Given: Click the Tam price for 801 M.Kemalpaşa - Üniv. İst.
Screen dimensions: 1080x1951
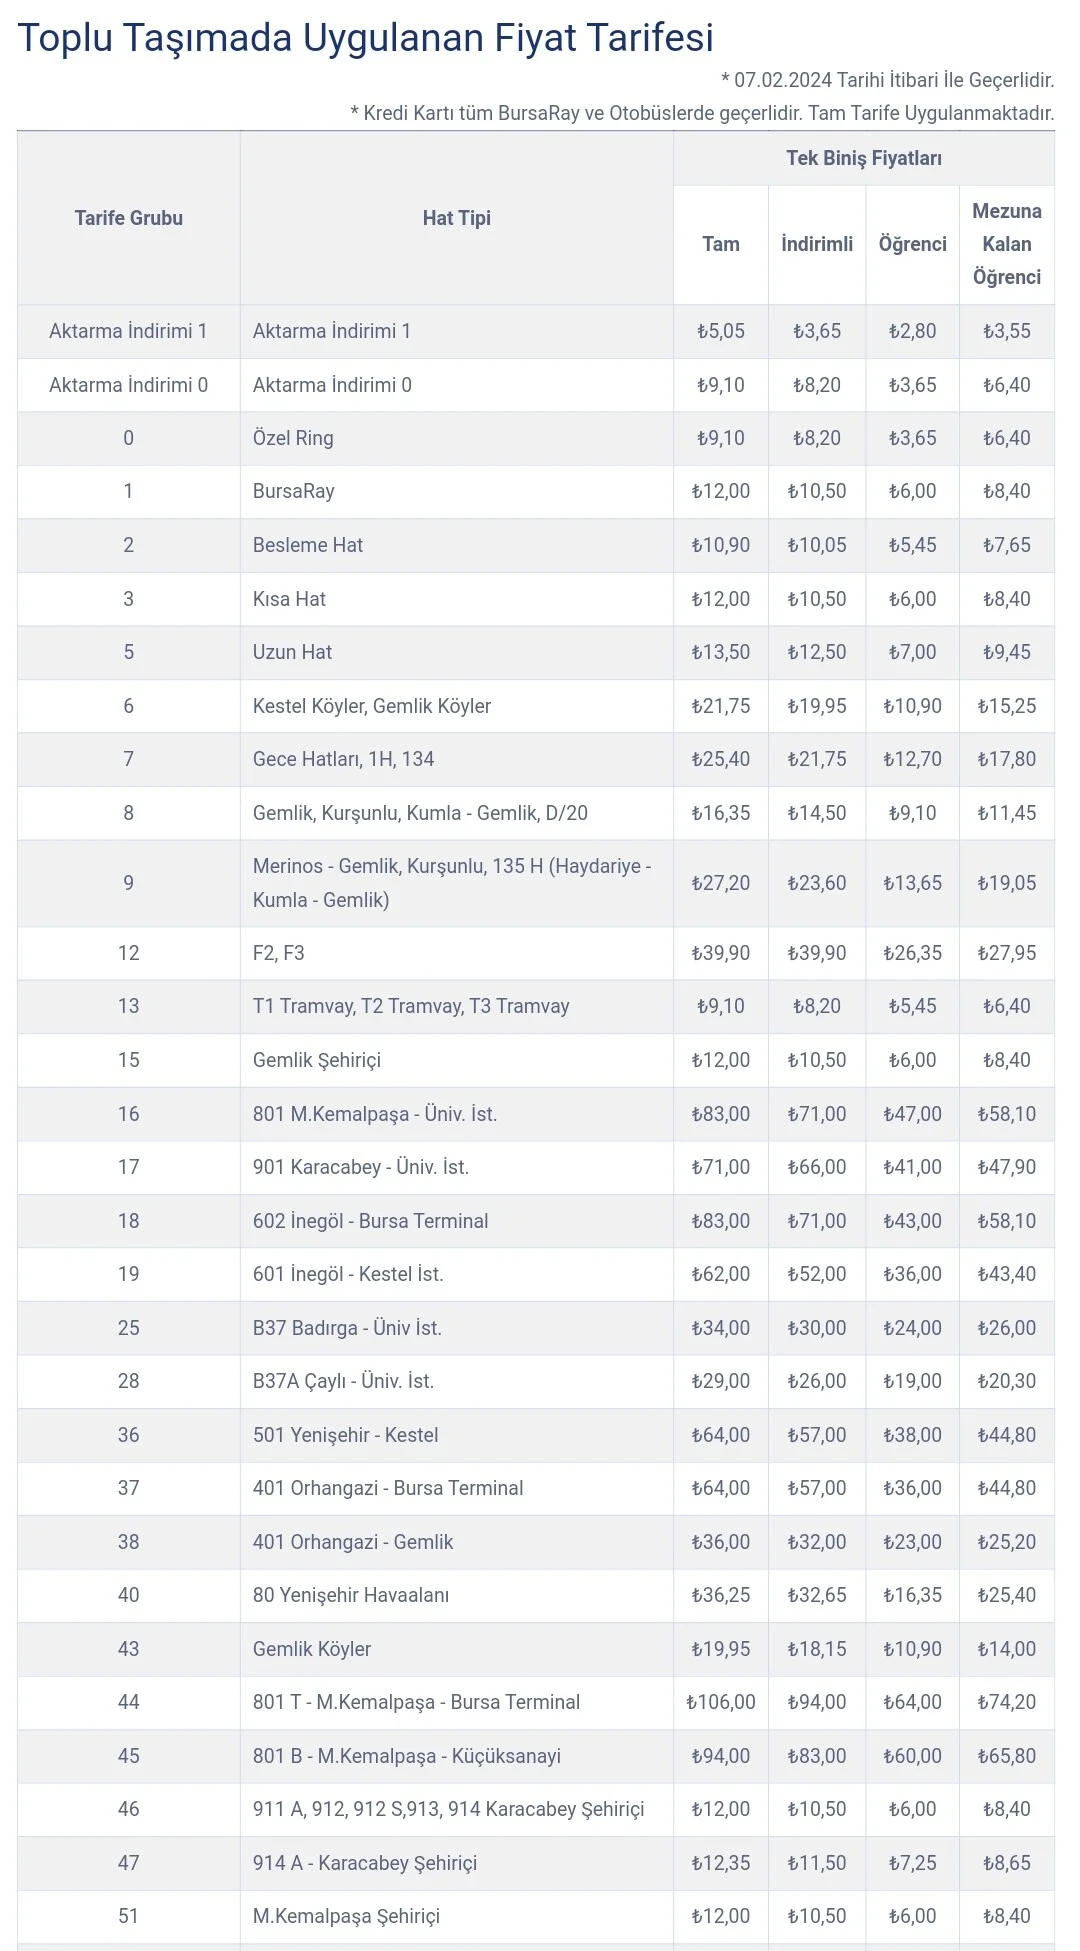Looking at the screenshot, I should 720,1114.
